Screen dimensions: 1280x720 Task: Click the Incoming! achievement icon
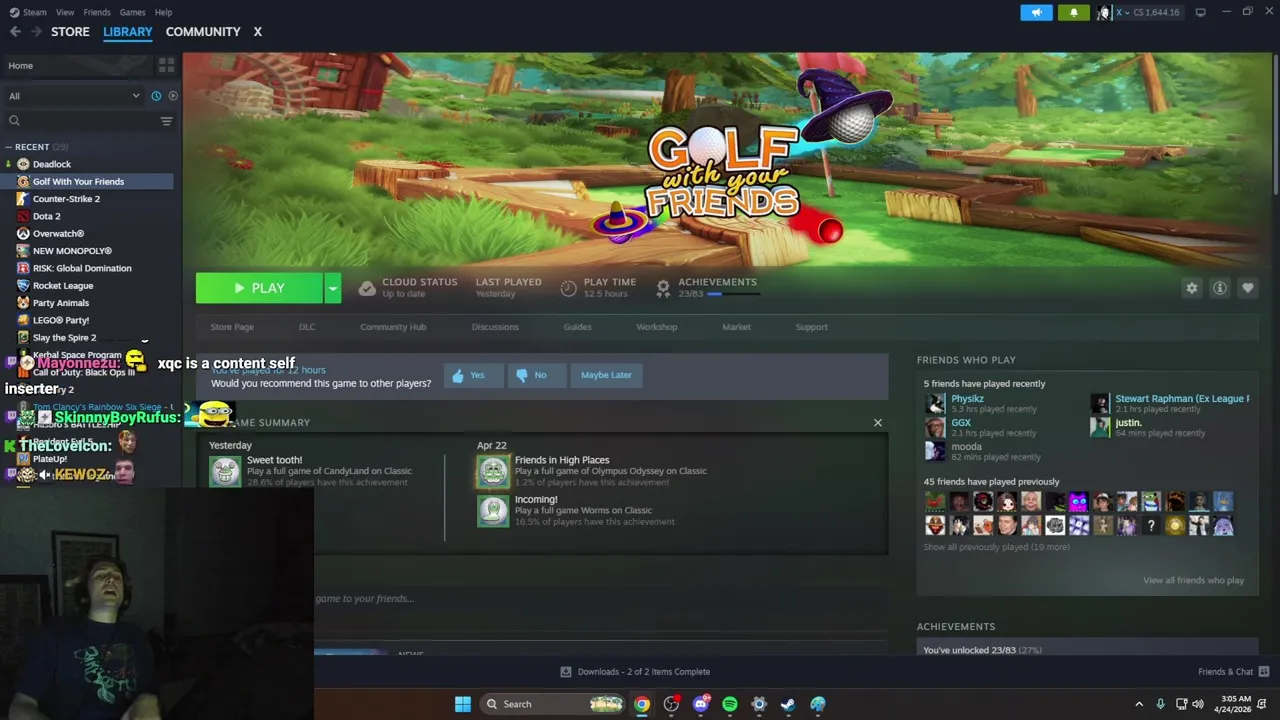click(x=492, y=511)
